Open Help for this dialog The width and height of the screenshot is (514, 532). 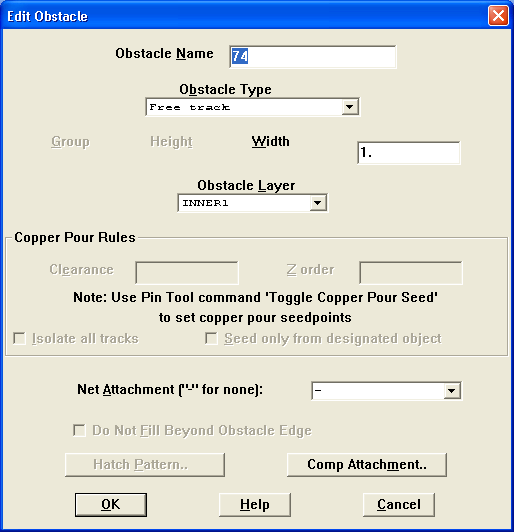pyautogui.click(x=255, y=505)
